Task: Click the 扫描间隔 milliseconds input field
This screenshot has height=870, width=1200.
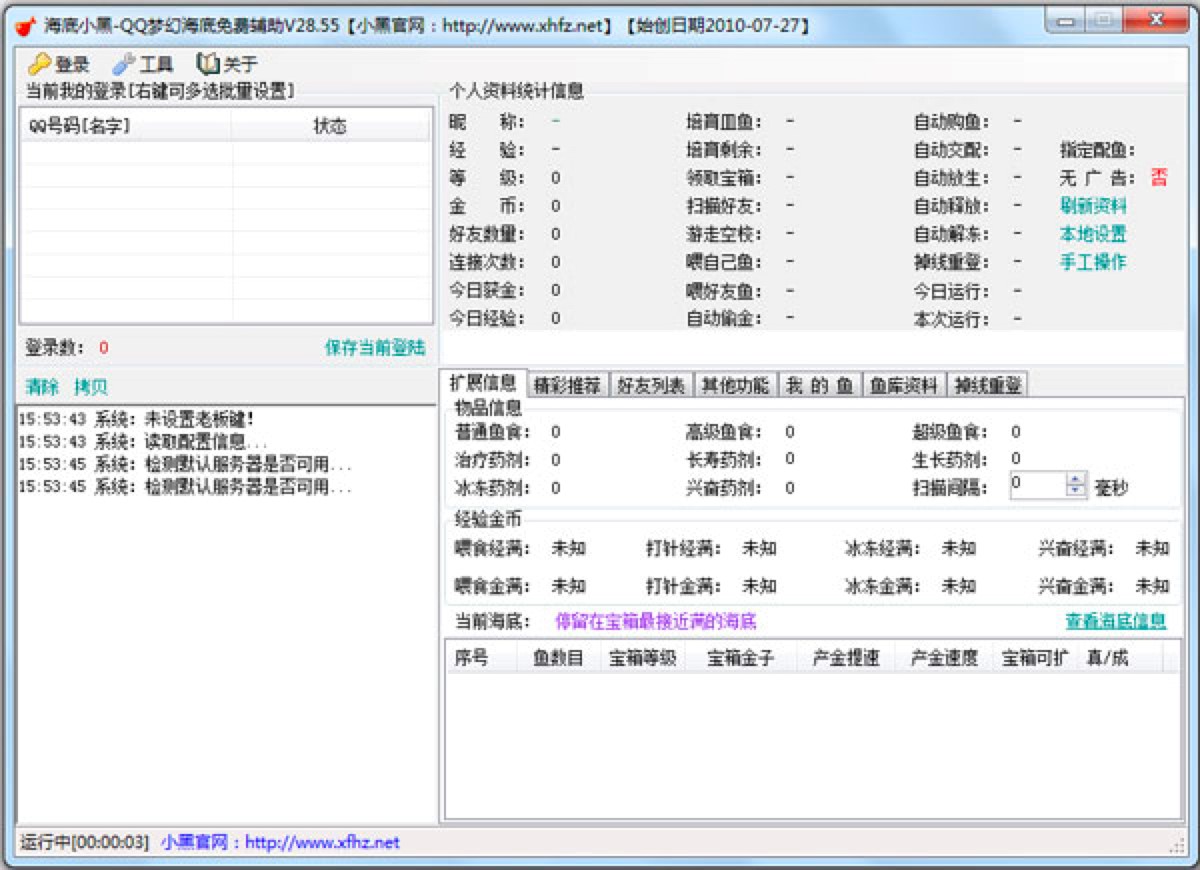Action: [1036, 485]
